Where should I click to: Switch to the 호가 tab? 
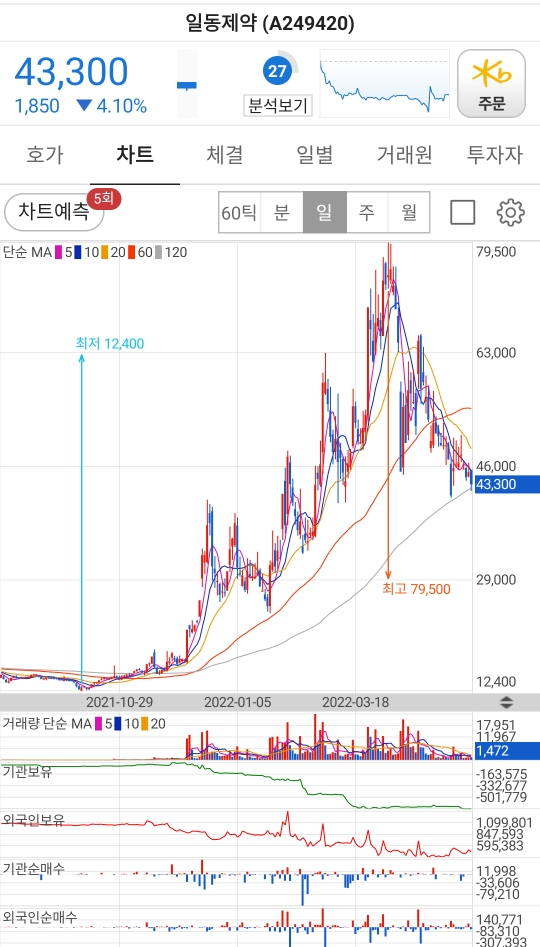(x=45, y=155)
